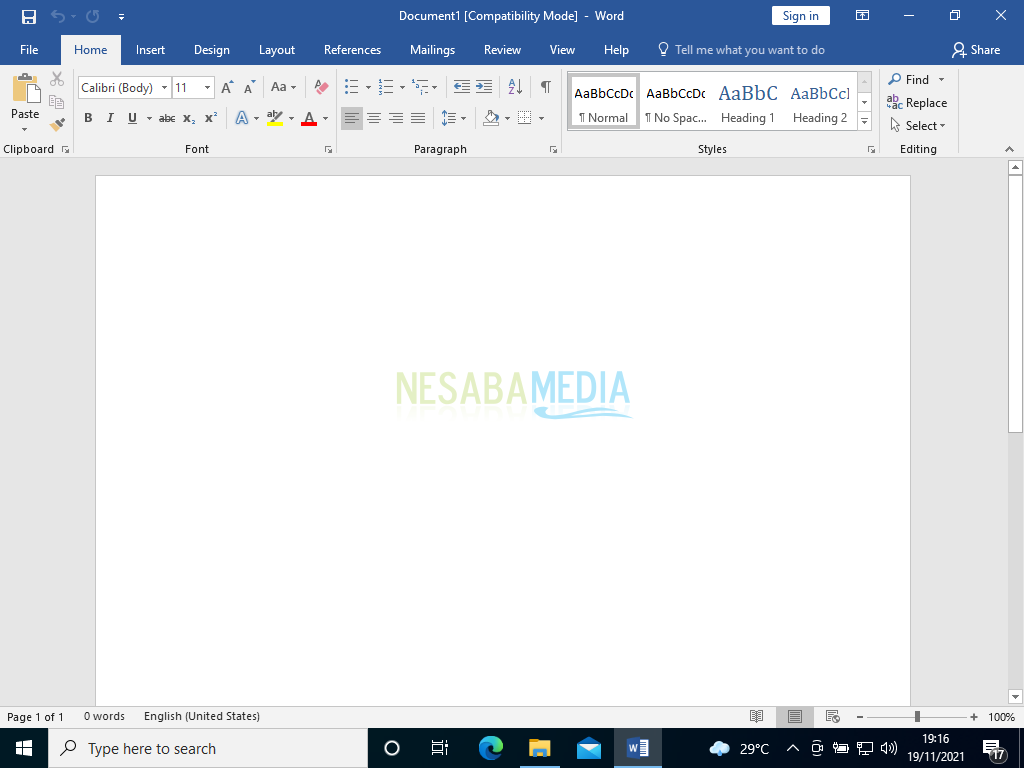
Task: Switch to Read Mode view icon
Action: pos(756,716)
